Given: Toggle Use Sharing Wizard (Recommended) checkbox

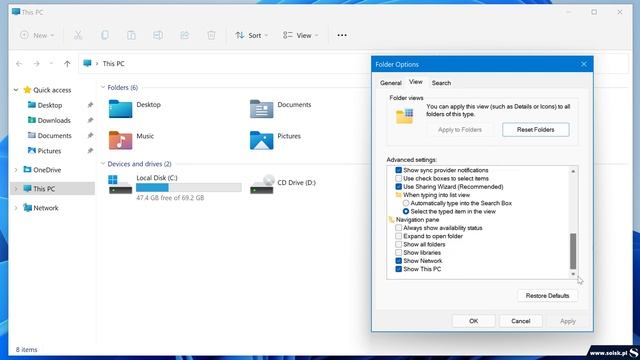Looking at the screenshot, I should [x=398, y=187].
